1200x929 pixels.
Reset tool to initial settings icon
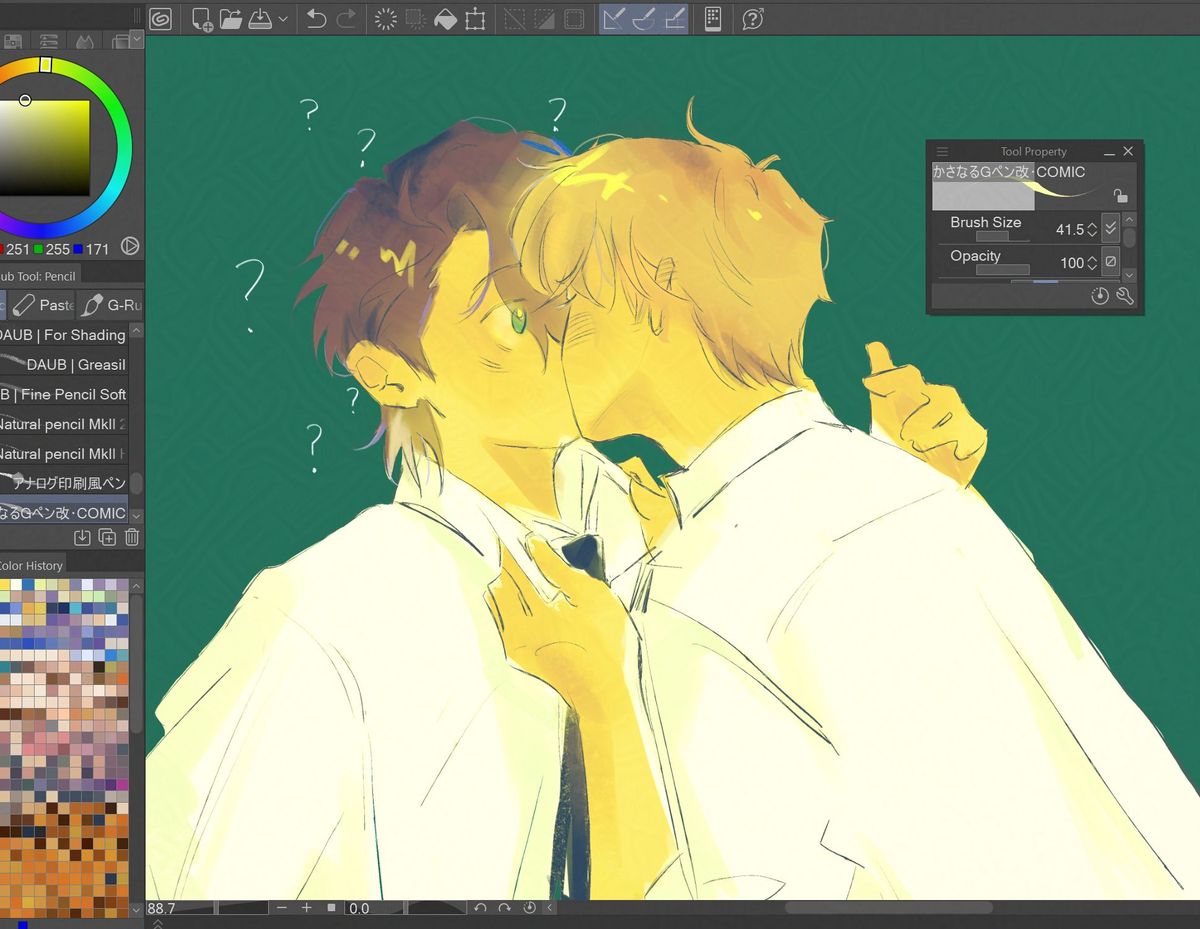[x=1100, y=296]
